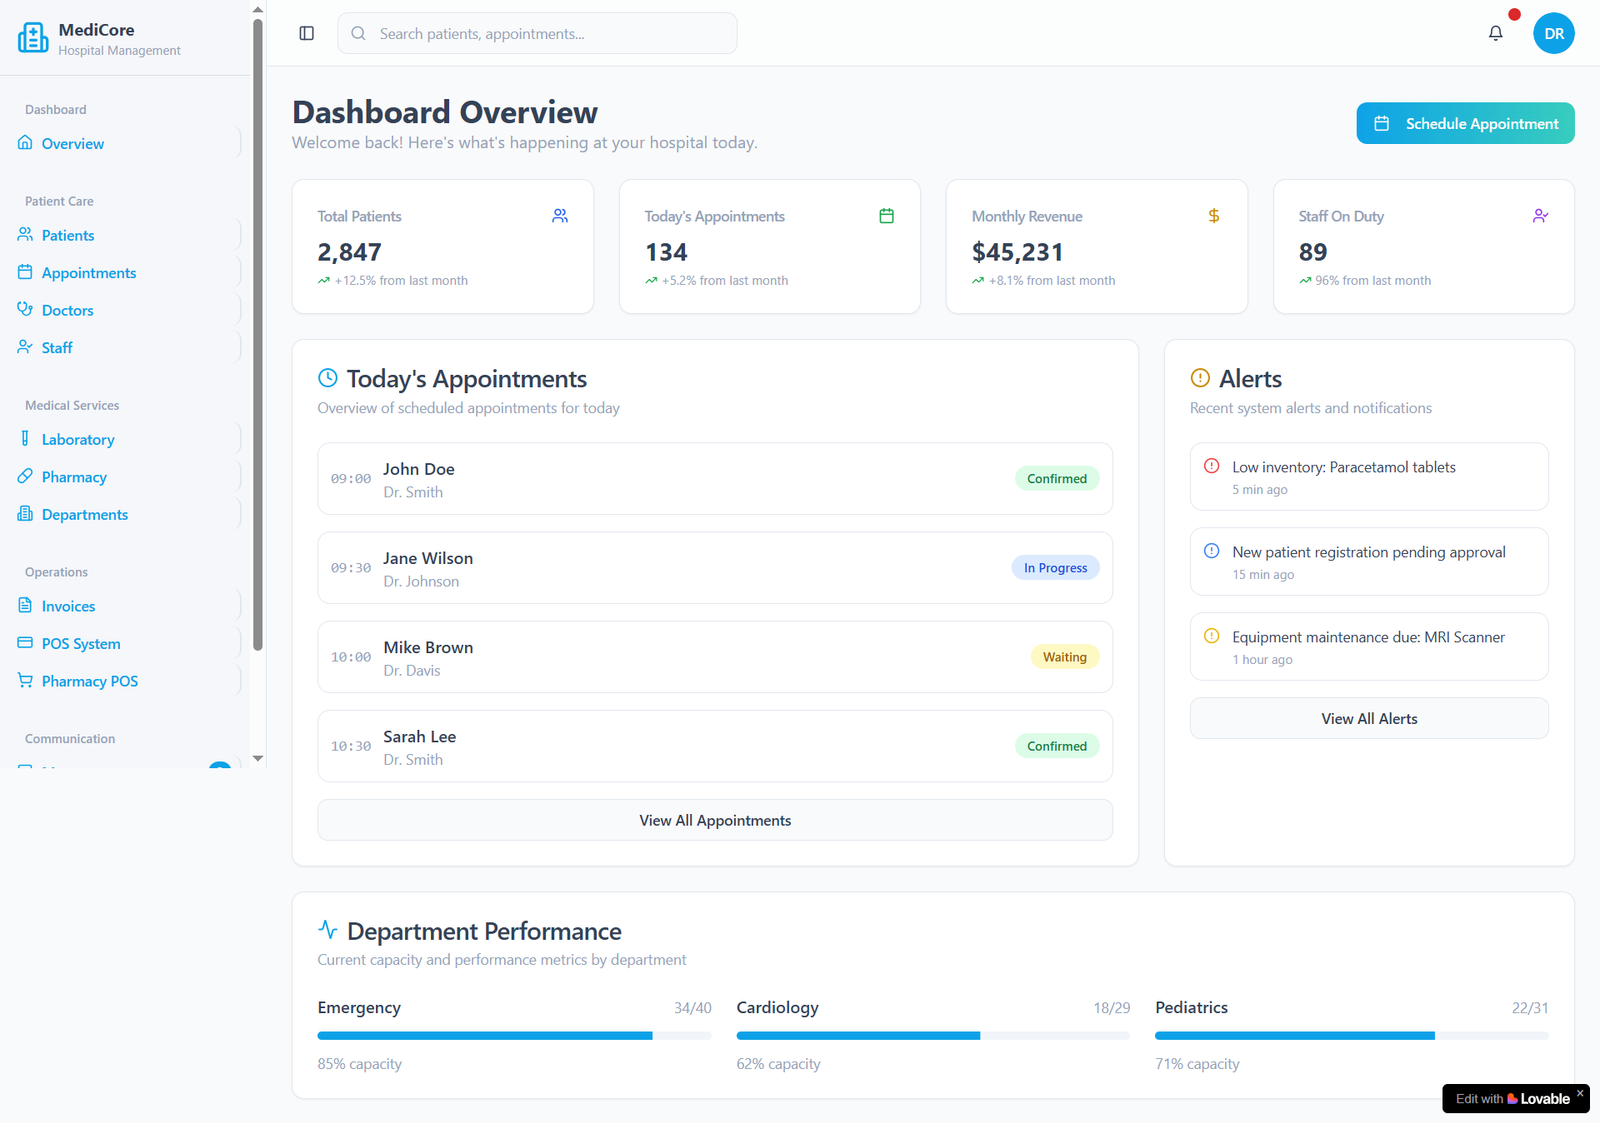Viewport: 1600px width, 1123px height.
Task: Click the Total Patients people icon
Action: click(560, 216)
